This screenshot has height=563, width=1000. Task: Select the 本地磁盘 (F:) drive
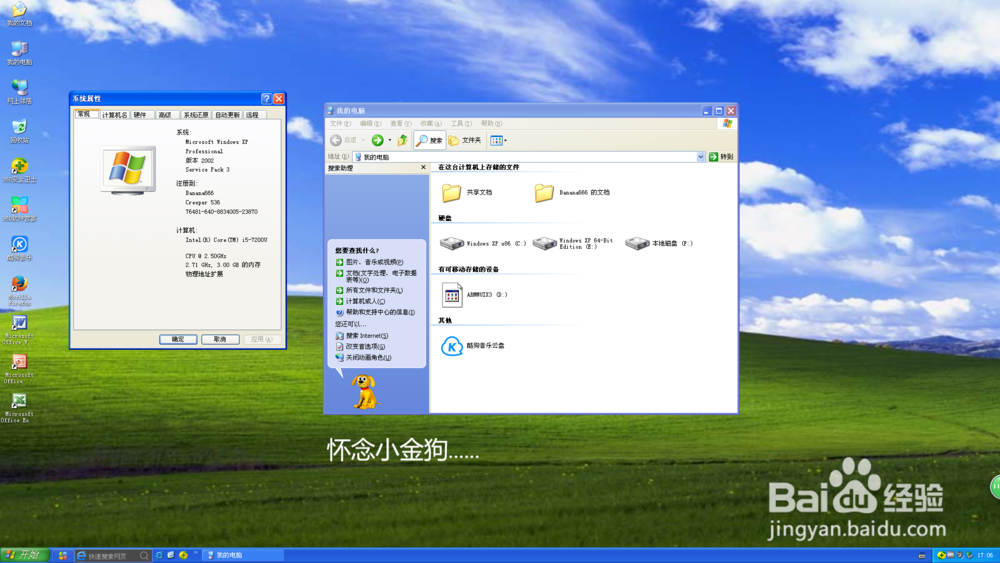pos(659,244)
